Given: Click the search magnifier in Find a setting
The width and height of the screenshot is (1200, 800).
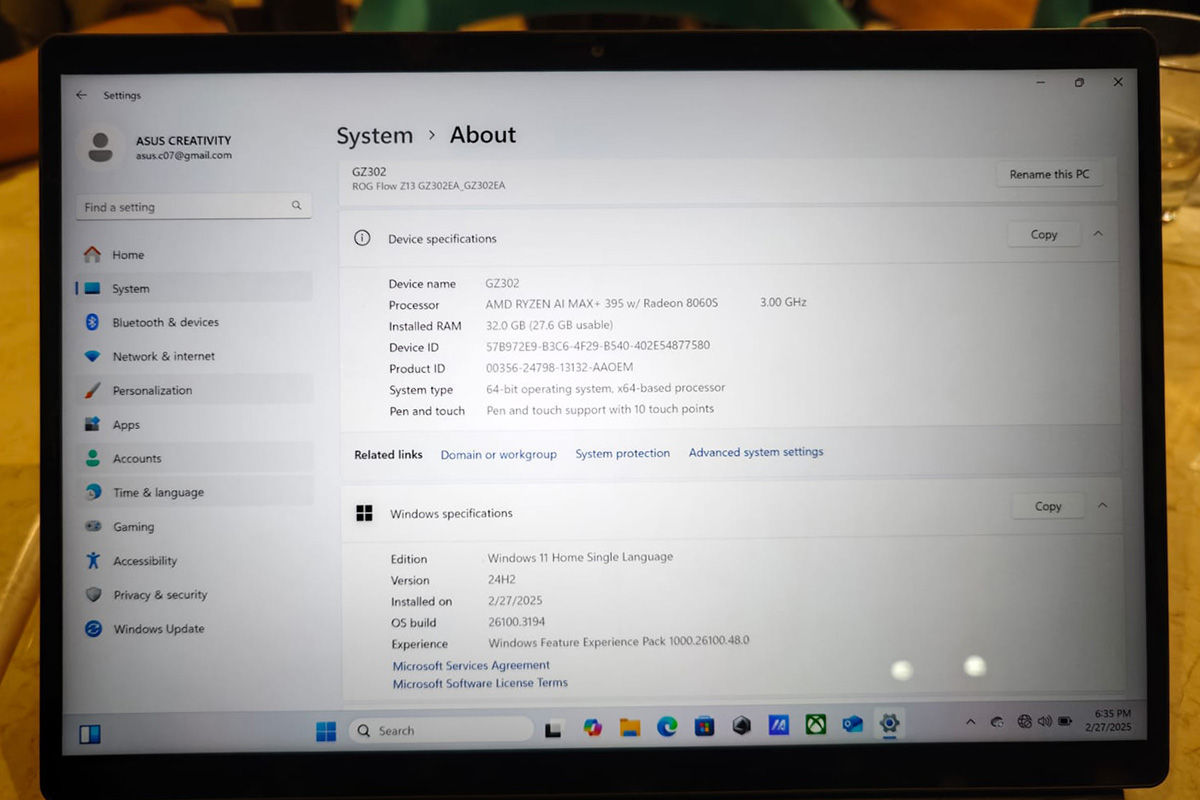Looking at the screenshot, I should point(296,205).
